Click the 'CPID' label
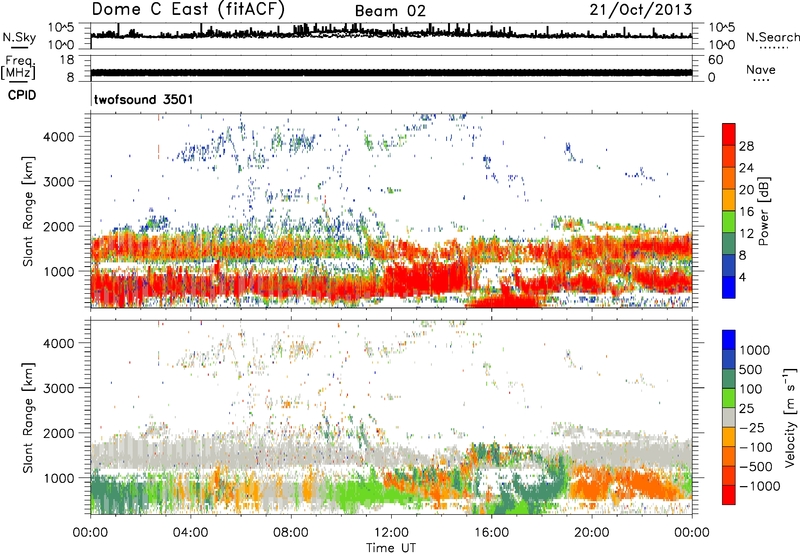This screenshot has width=800, height=554. (x=22, y=95)
